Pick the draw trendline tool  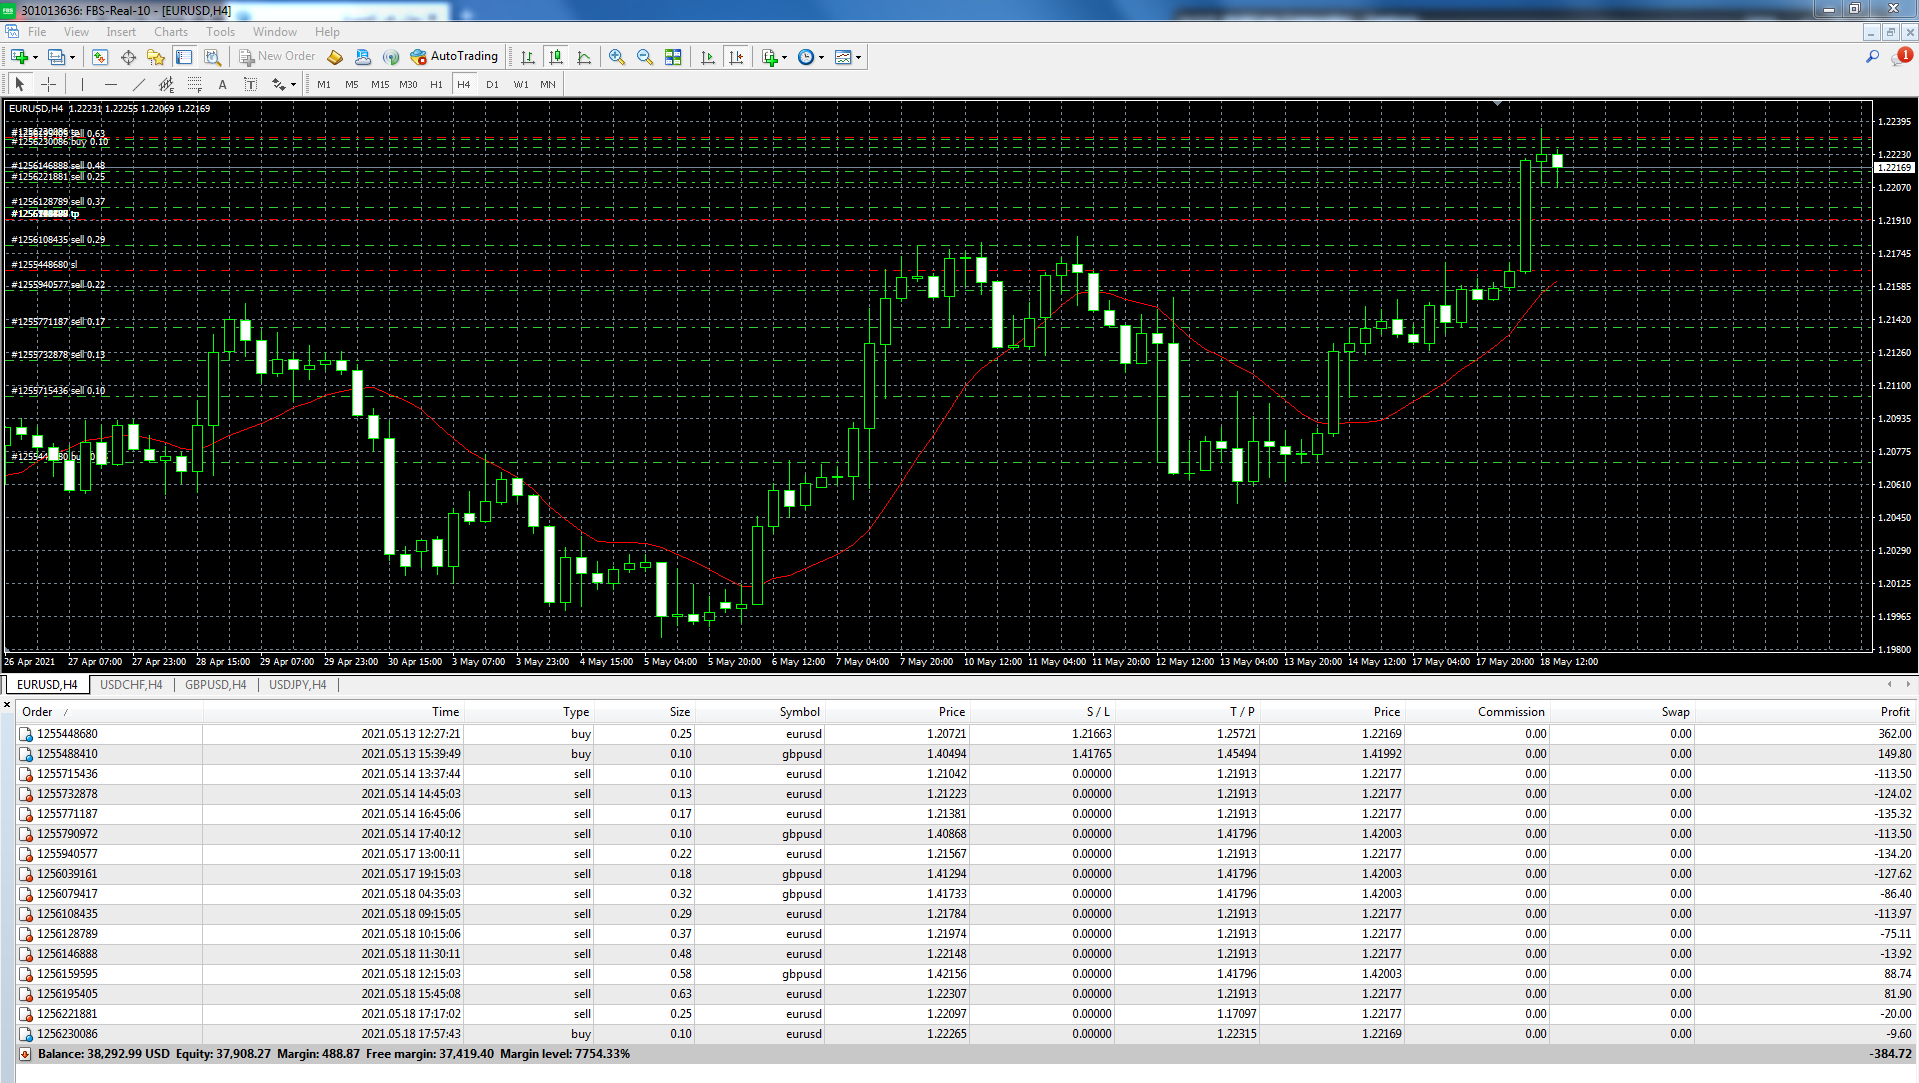coord(139,85)
